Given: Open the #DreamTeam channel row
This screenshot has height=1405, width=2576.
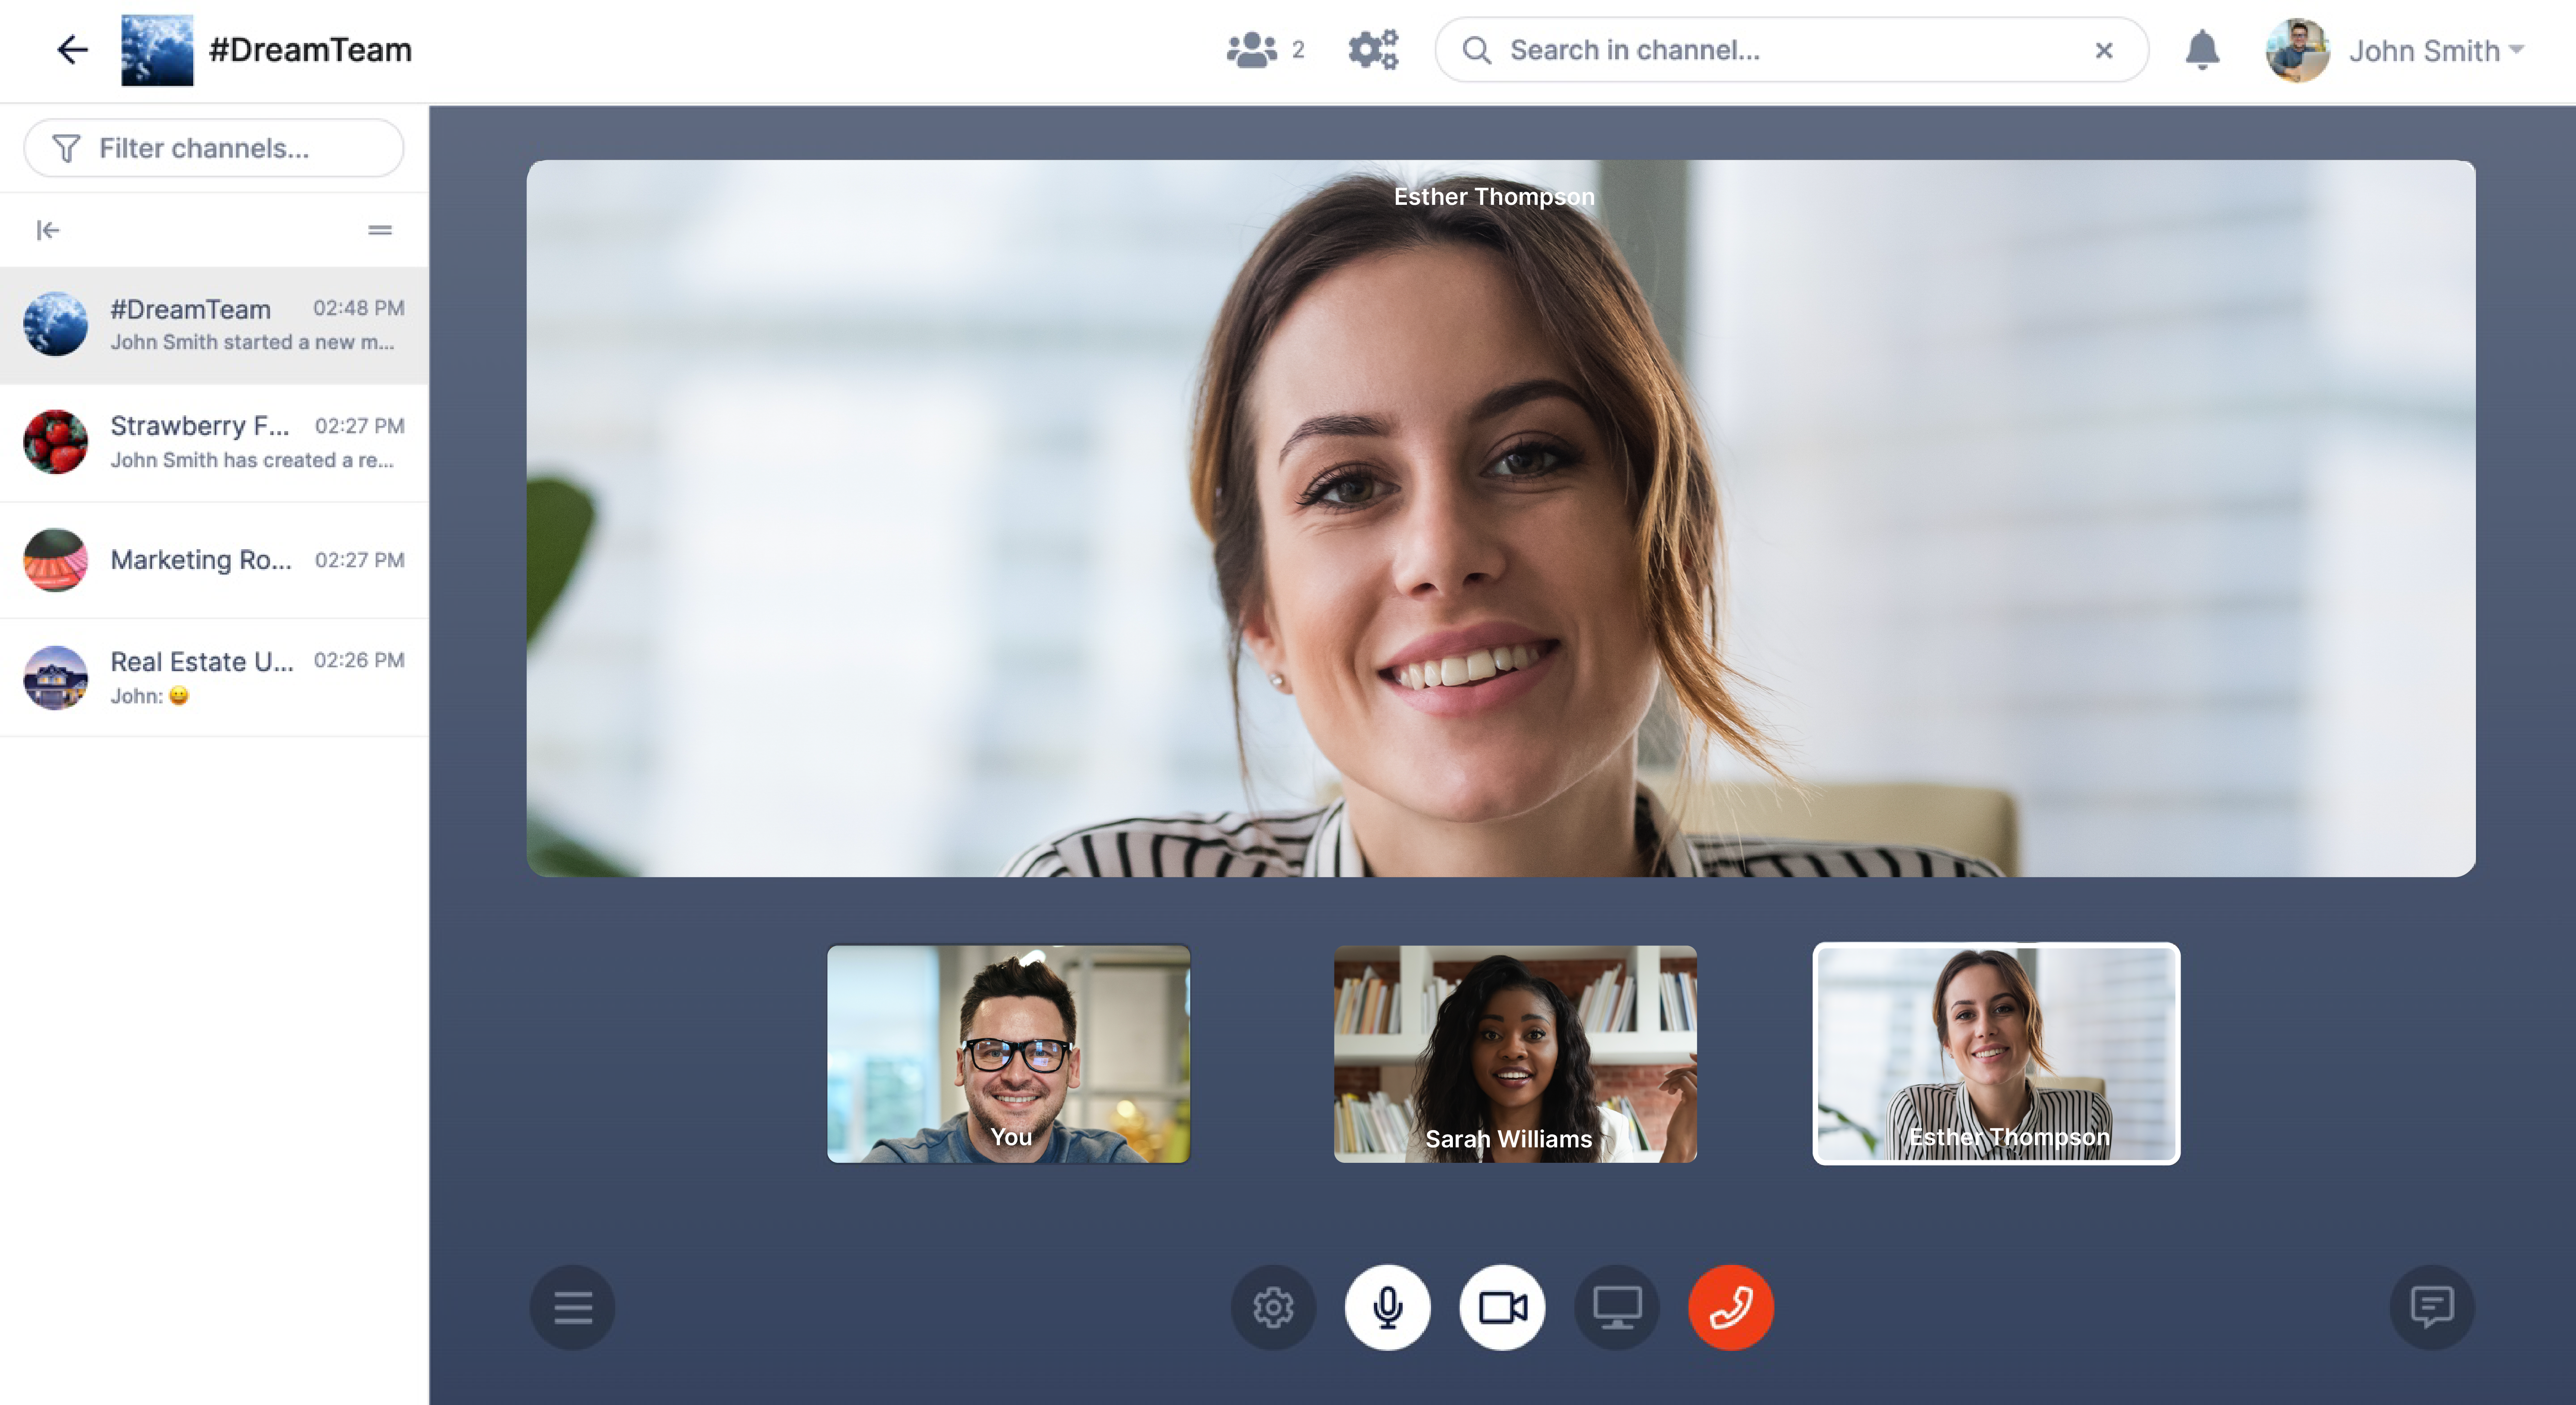Looking at the screenshot, I should click(214, 325).
